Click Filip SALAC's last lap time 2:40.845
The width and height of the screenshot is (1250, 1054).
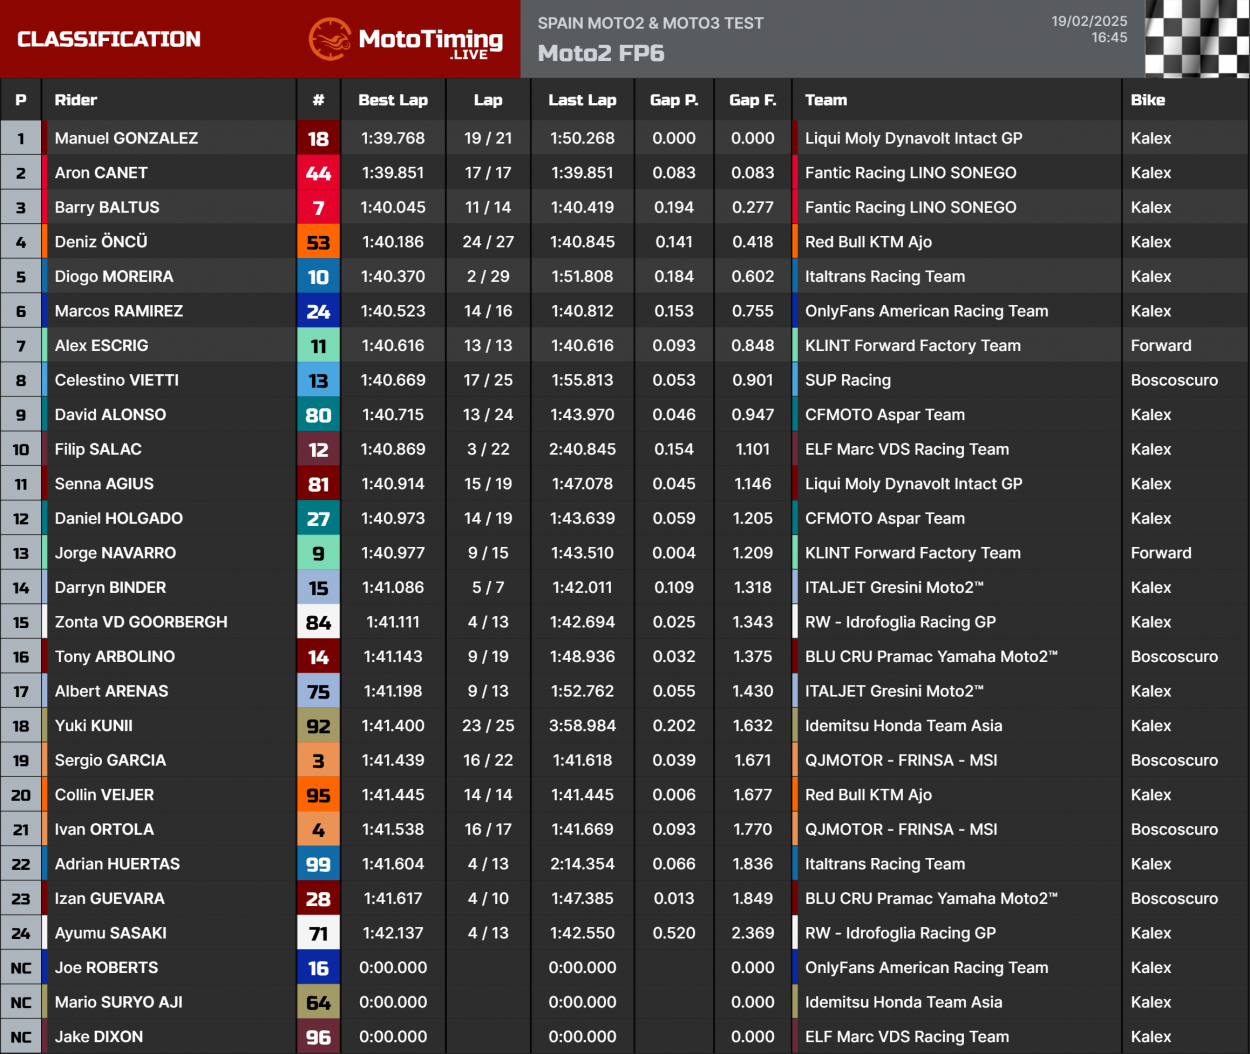pyautogui.click(x=582, y=450)
